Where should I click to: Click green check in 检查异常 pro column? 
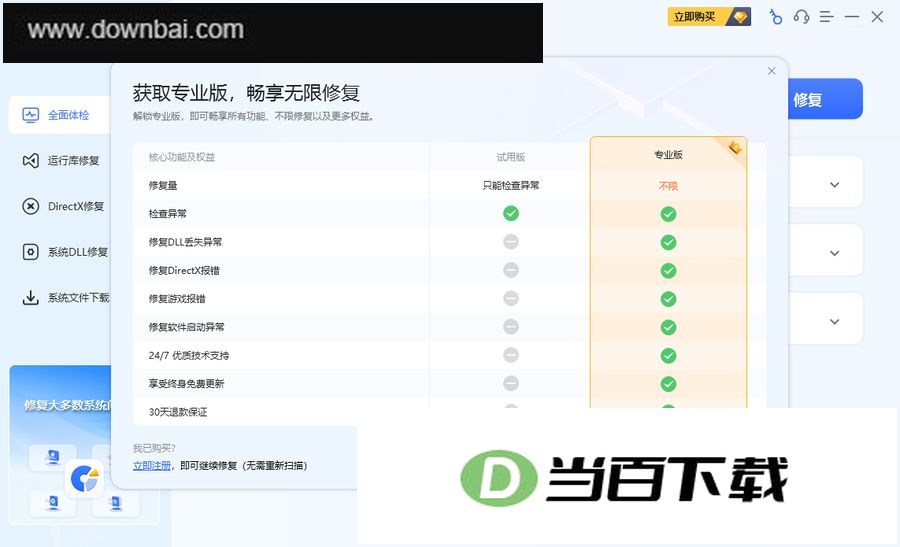pos(668,214)
